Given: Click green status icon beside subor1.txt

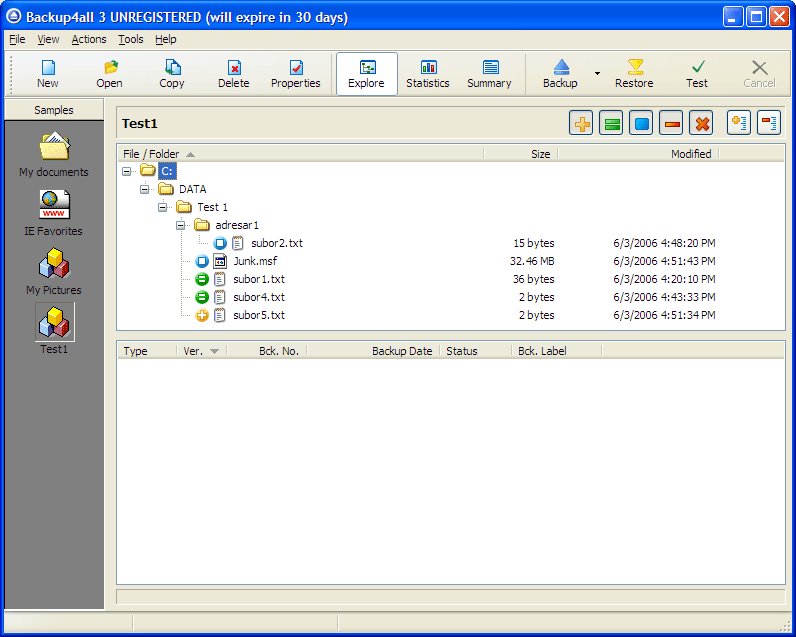Looking at the screenshot, I should [x=202, y=279].
